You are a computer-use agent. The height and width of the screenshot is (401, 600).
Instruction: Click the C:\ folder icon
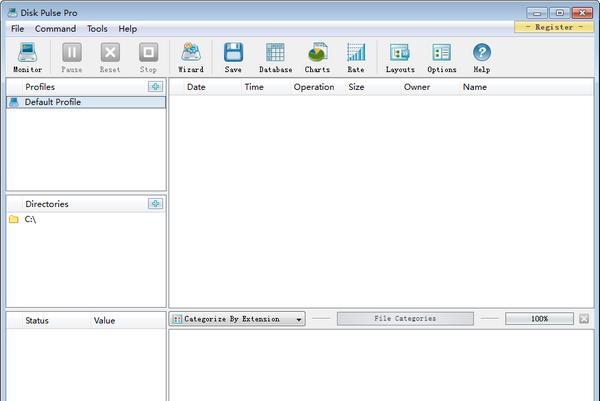tap(14, 219)
